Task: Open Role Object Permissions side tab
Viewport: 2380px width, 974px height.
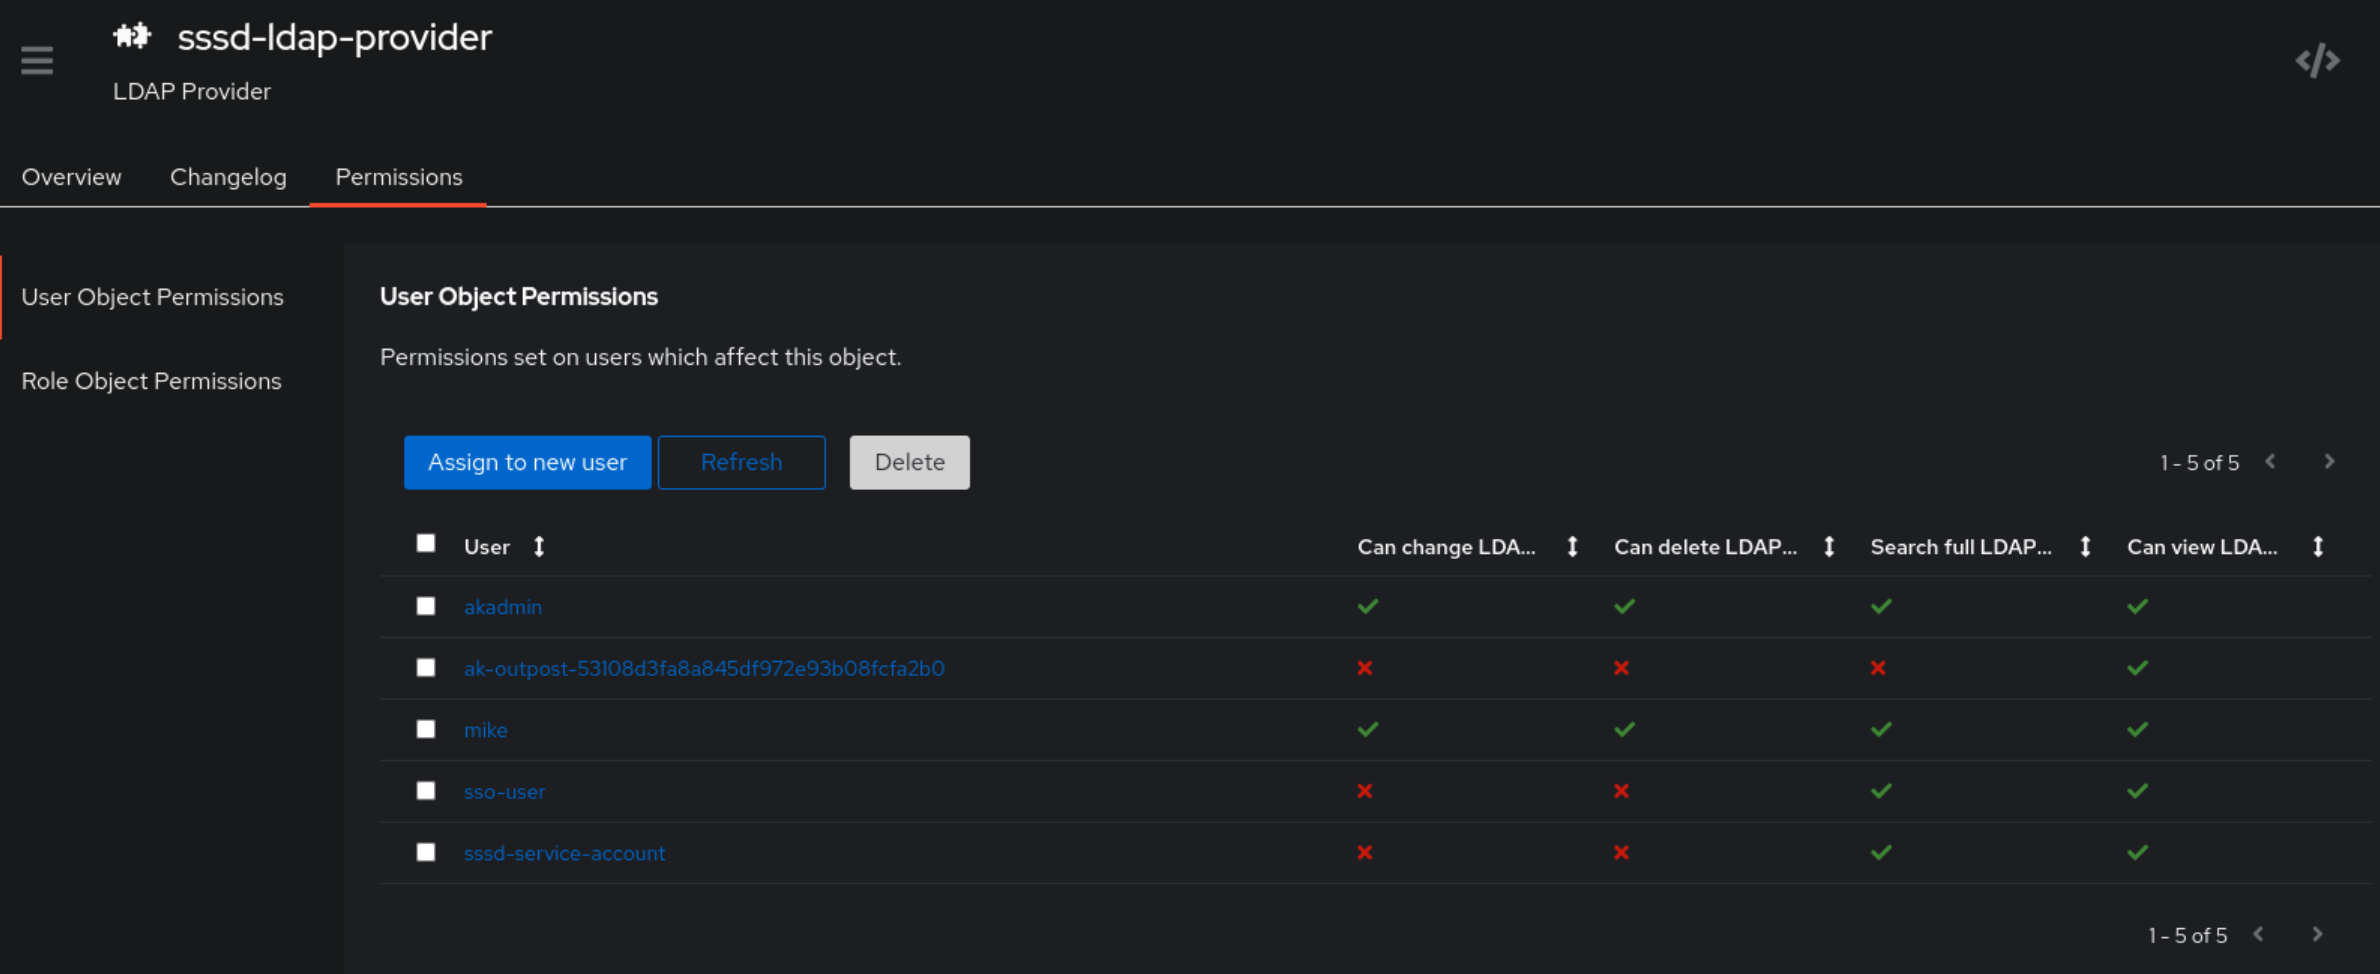Action: [151, 381]
